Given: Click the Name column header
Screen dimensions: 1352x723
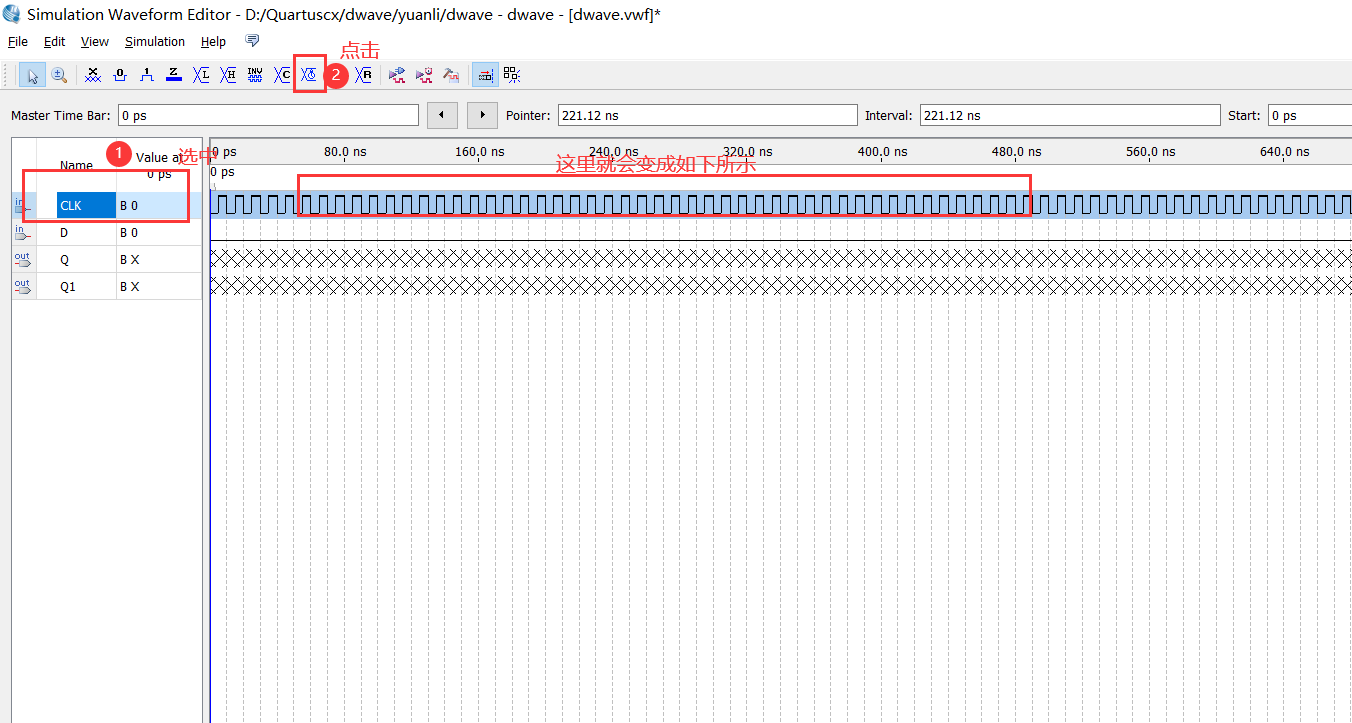Looking at the screenshot, I should click(76, 165).
